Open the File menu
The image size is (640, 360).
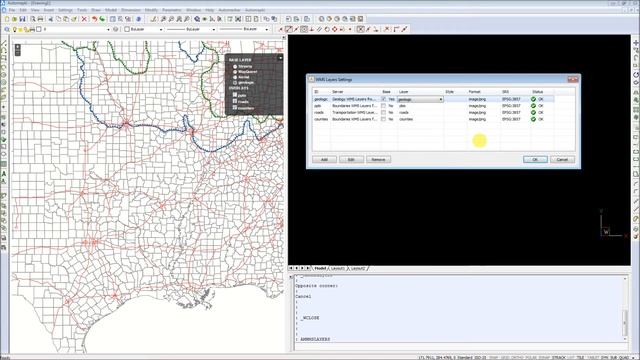point(12,10)
